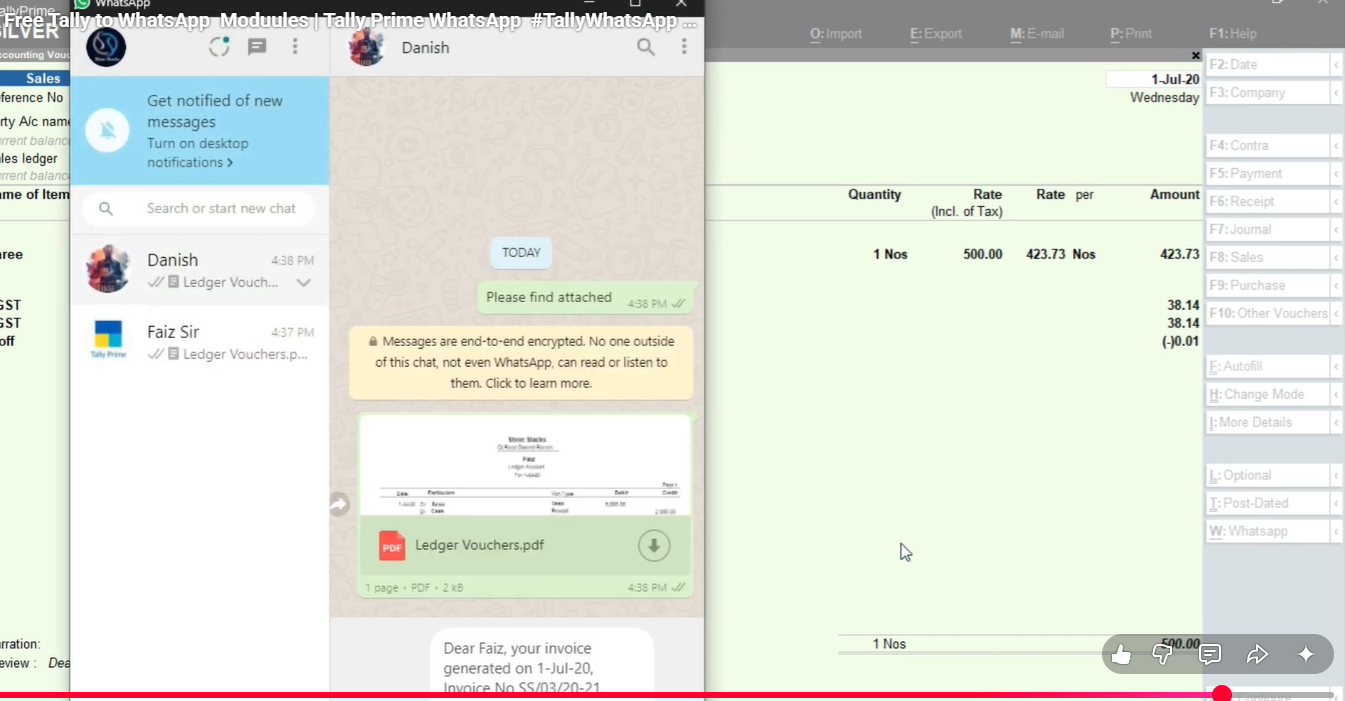Like the video with thumbs up icon
Image resolution: width=1345 pixels, height=701 pixels.
[x=1121, y=654]
